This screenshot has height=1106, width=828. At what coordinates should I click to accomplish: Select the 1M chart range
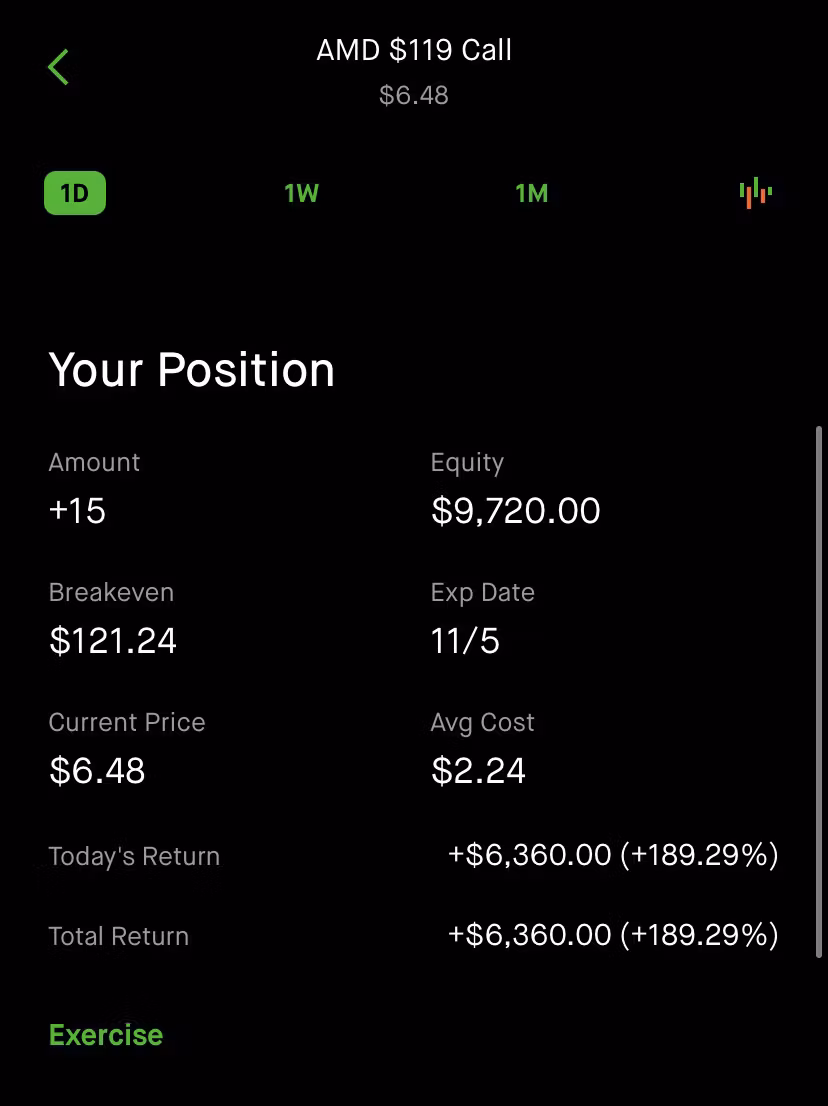click(531, 193)
